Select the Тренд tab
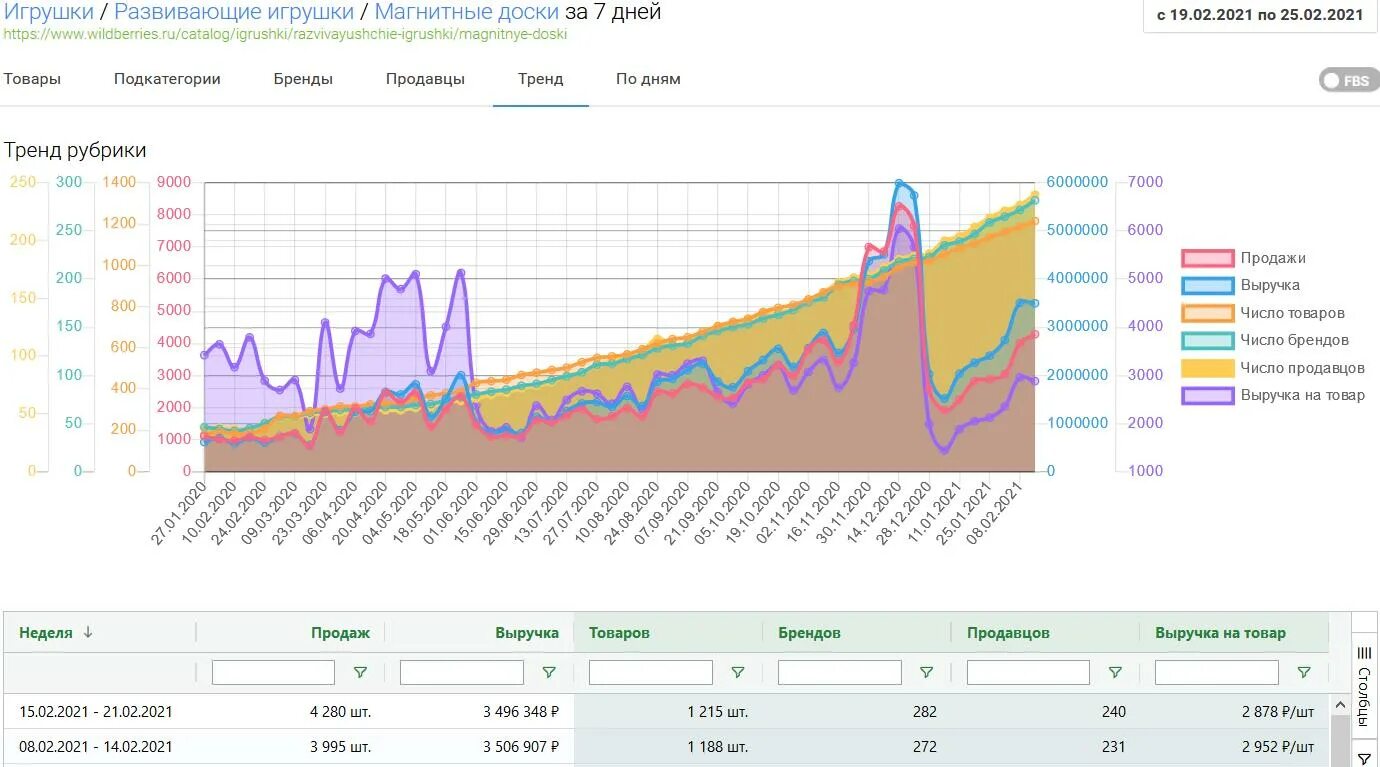Viewport: 1380px width, 767px height. [540, 79]
